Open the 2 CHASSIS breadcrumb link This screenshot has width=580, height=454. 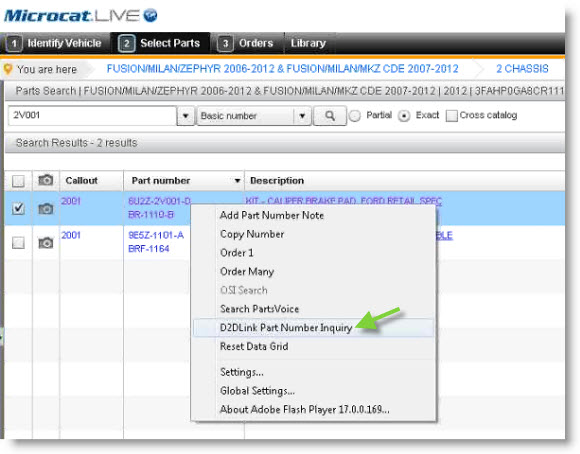(x=522, y=69)
